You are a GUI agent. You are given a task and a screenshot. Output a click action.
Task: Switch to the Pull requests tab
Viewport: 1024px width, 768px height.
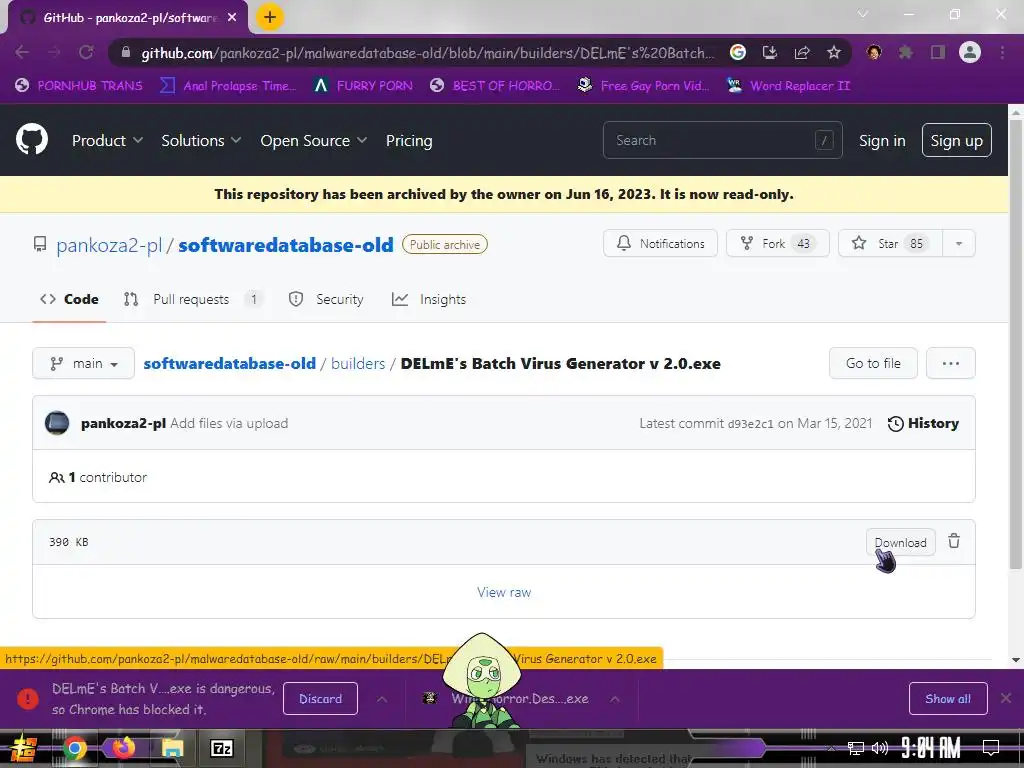(x=192, y=299)
